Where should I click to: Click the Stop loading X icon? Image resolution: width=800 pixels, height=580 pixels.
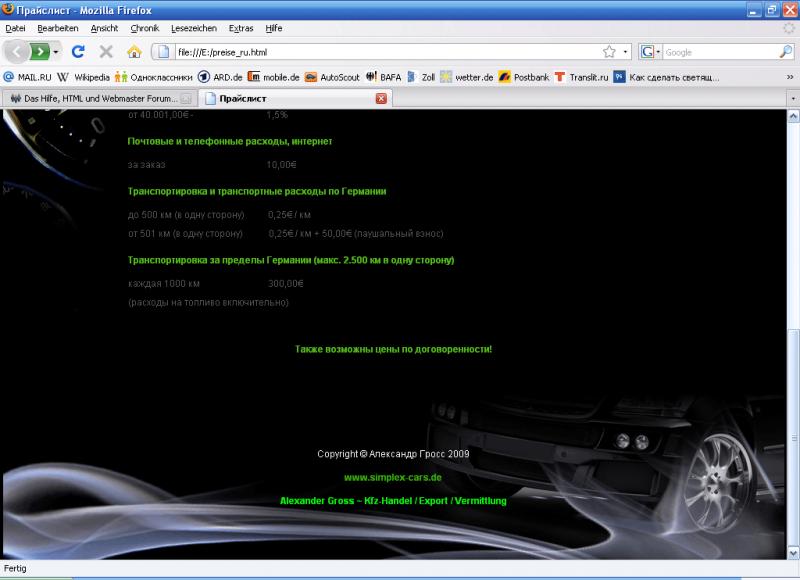[106, 52]
